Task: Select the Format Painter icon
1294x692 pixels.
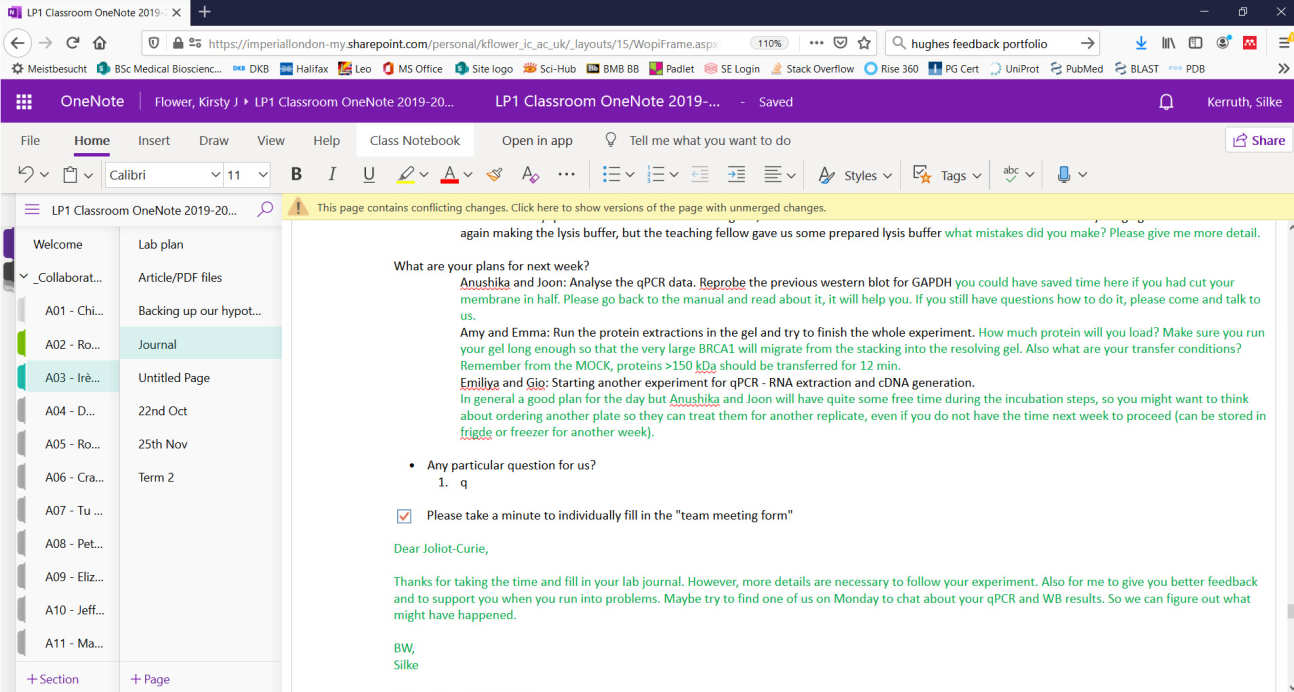Action: click(x=494, y=175)
